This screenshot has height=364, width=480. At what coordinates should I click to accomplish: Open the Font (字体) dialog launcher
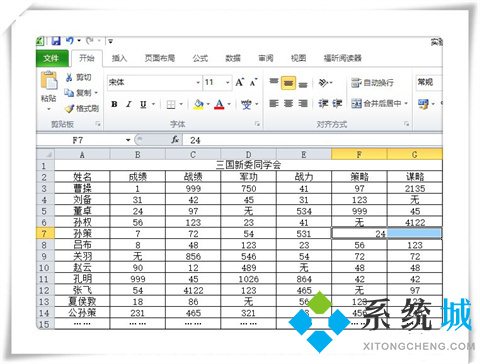[257, 124]
